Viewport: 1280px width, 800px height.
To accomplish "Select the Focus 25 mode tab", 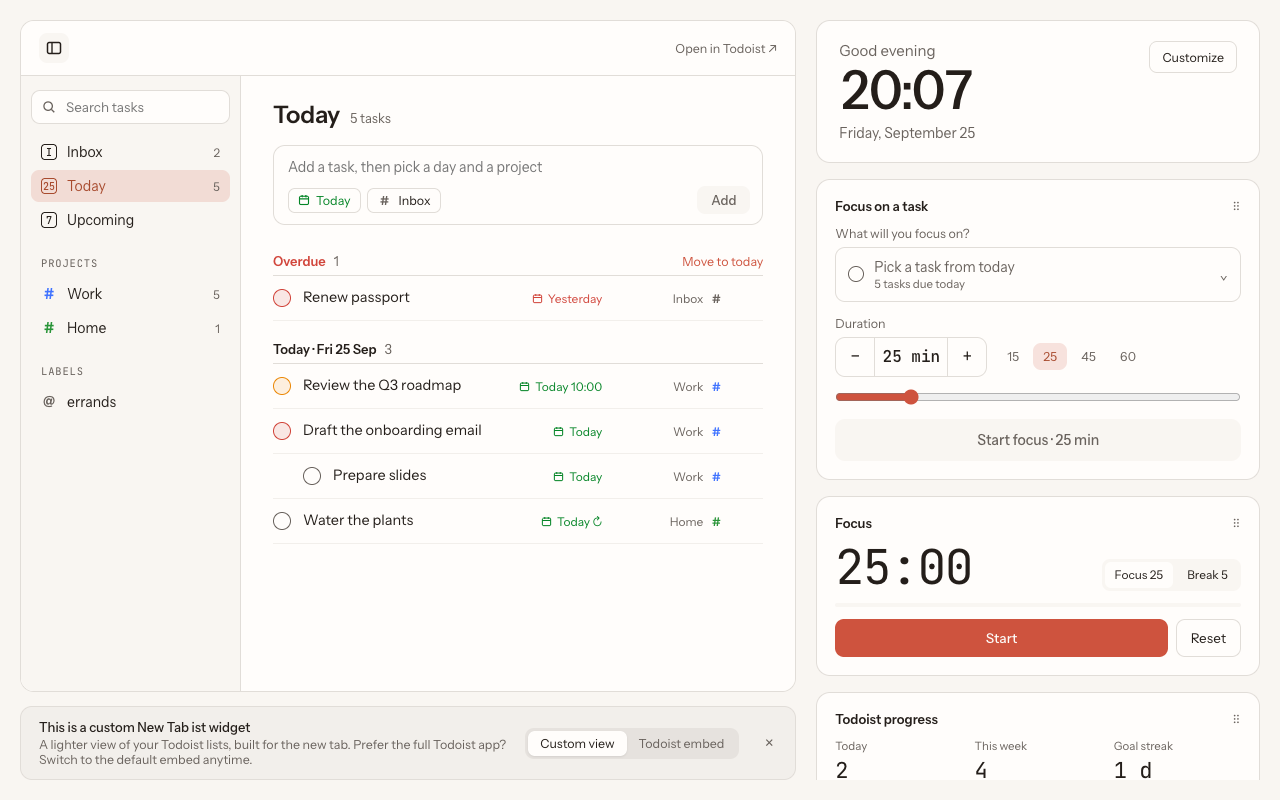I will coord(1139,575).
